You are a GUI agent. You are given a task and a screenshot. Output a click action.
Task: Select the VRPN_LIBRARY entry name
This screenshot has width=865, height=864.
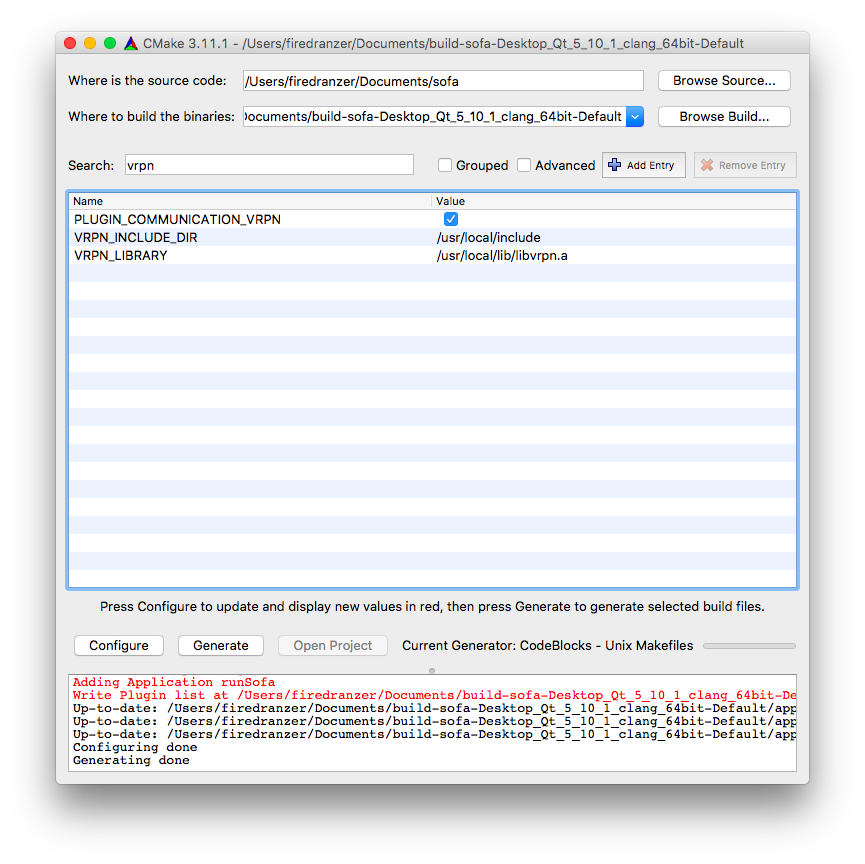tap(120, 255)
